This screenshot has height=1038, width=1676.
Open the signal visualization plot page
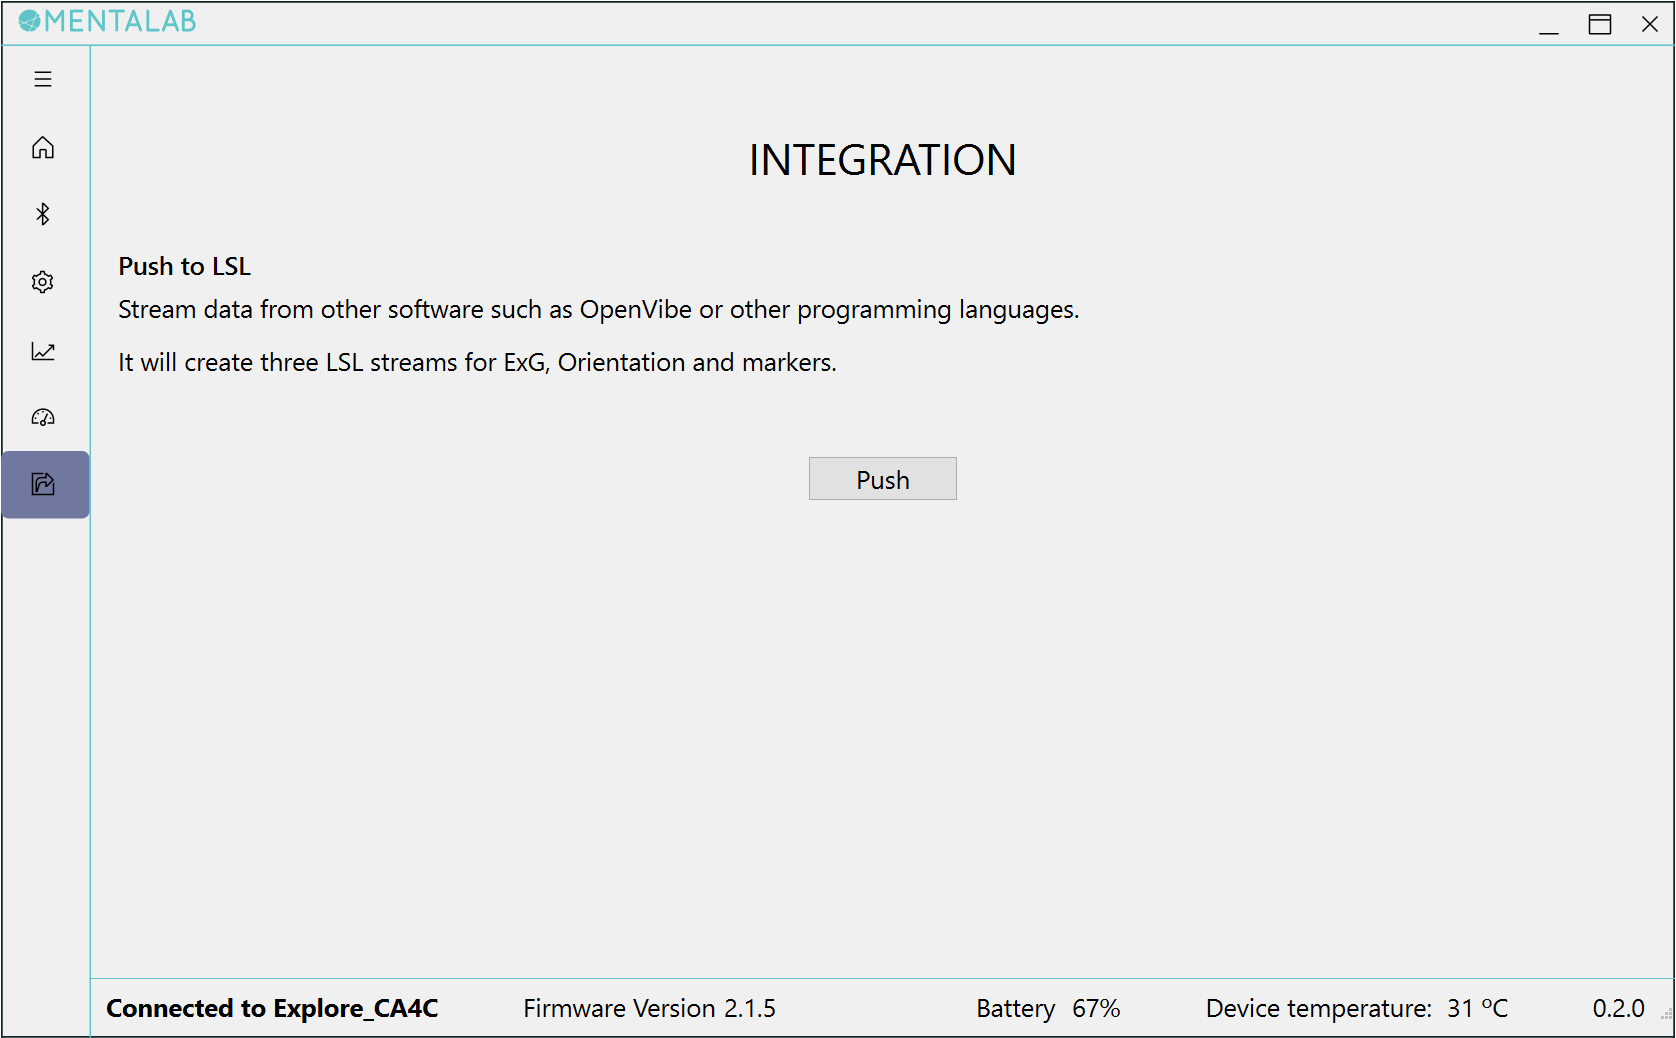(43, 351)
